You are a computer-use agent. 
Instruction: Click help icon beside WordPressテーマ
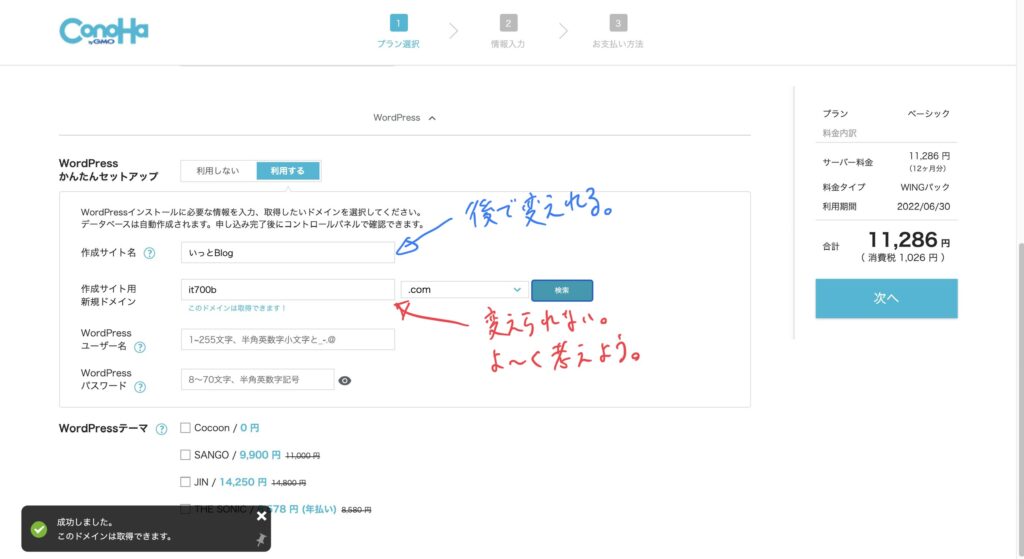click(161, 429)
